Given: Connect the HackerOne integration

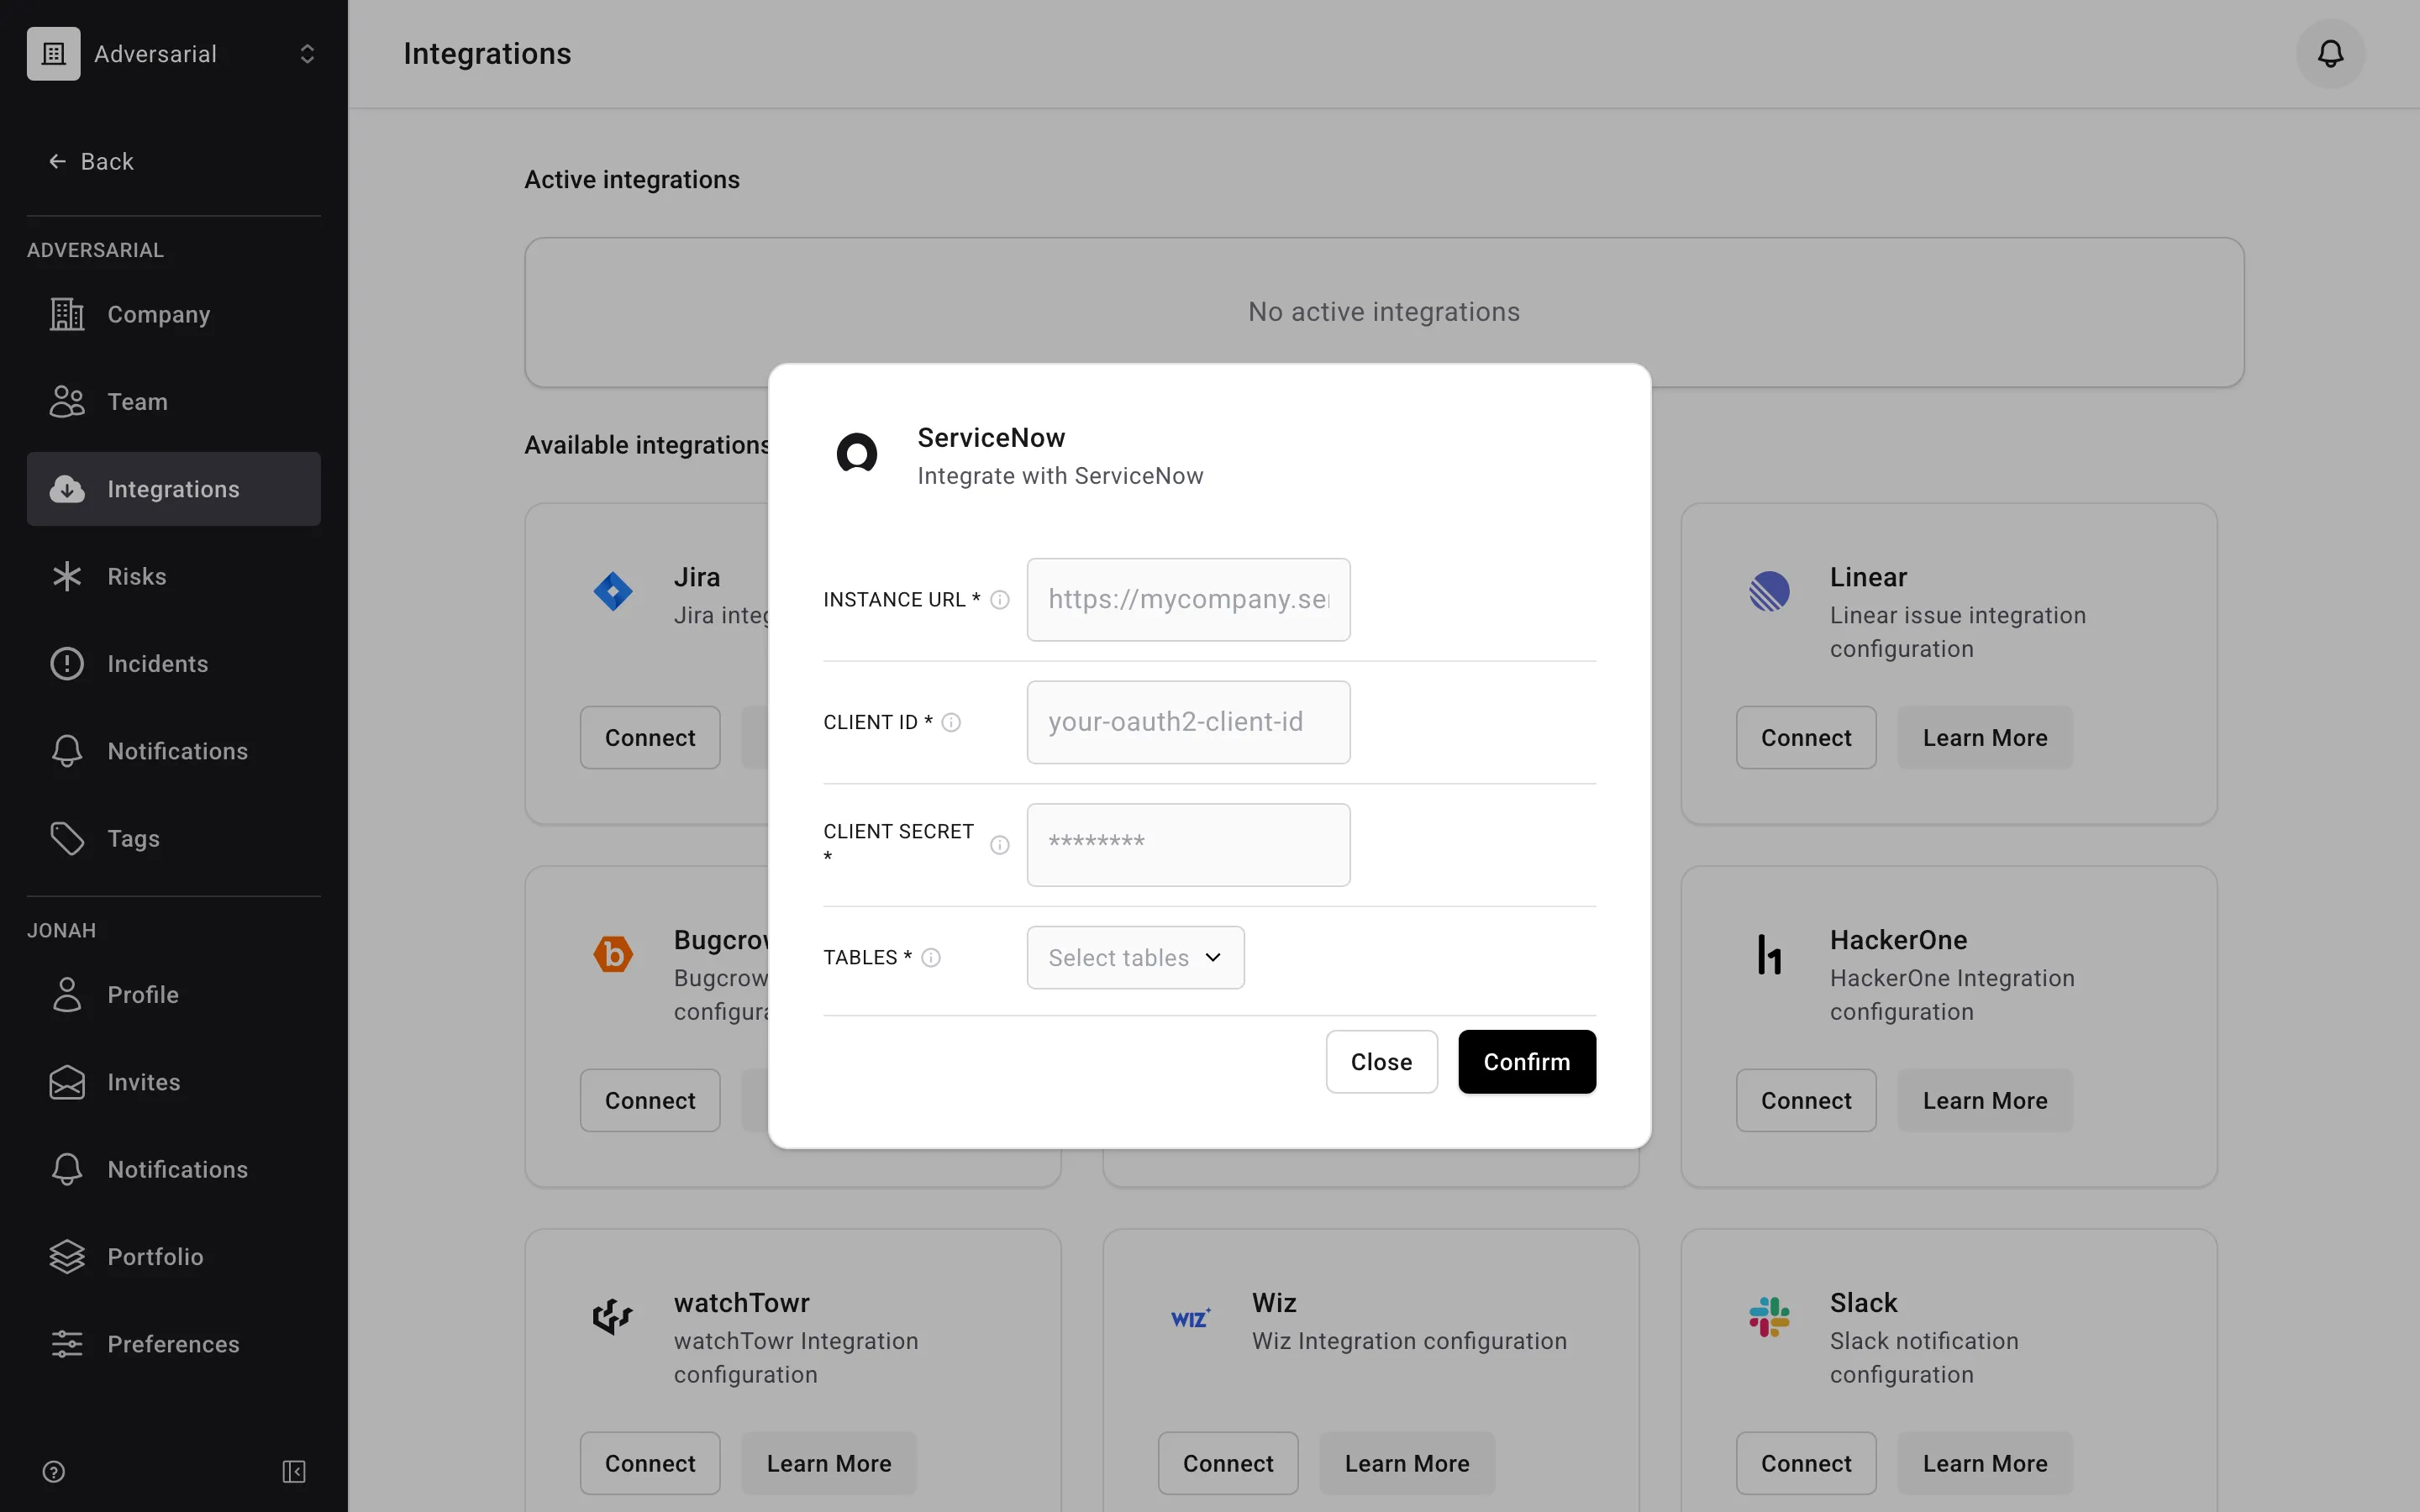Looking at the screenshot, I should (1806, 1100).
